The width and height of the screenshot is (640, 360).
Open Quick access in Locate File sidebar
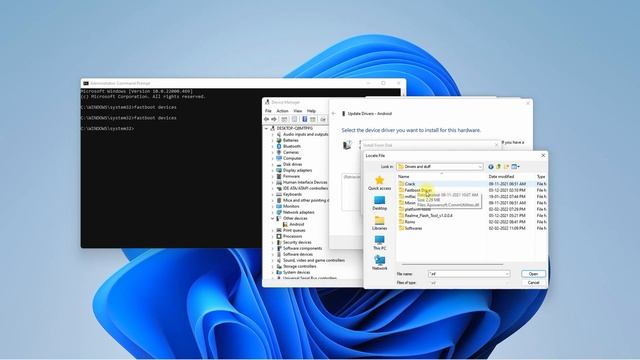click(x=379, y=183)
